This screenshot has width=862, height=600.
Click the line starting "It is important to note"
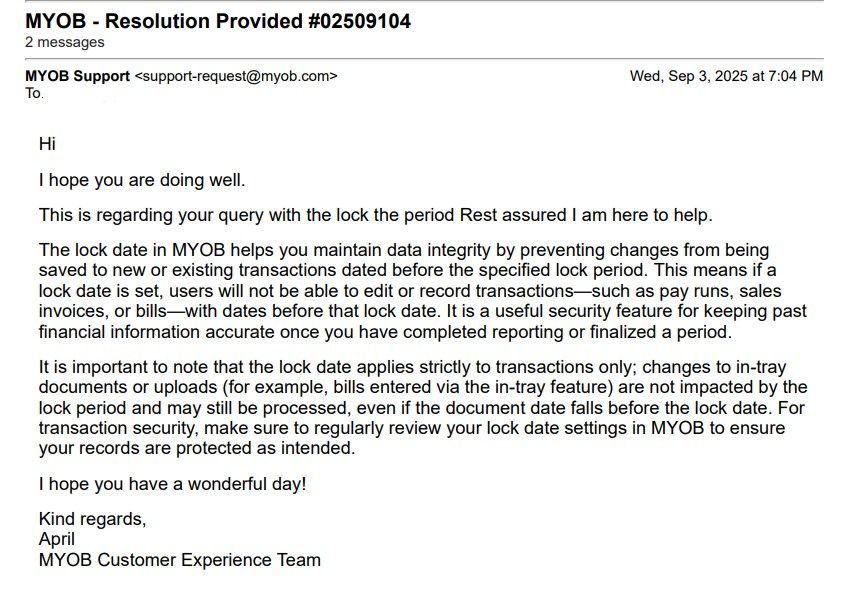[x=408, y=367]
